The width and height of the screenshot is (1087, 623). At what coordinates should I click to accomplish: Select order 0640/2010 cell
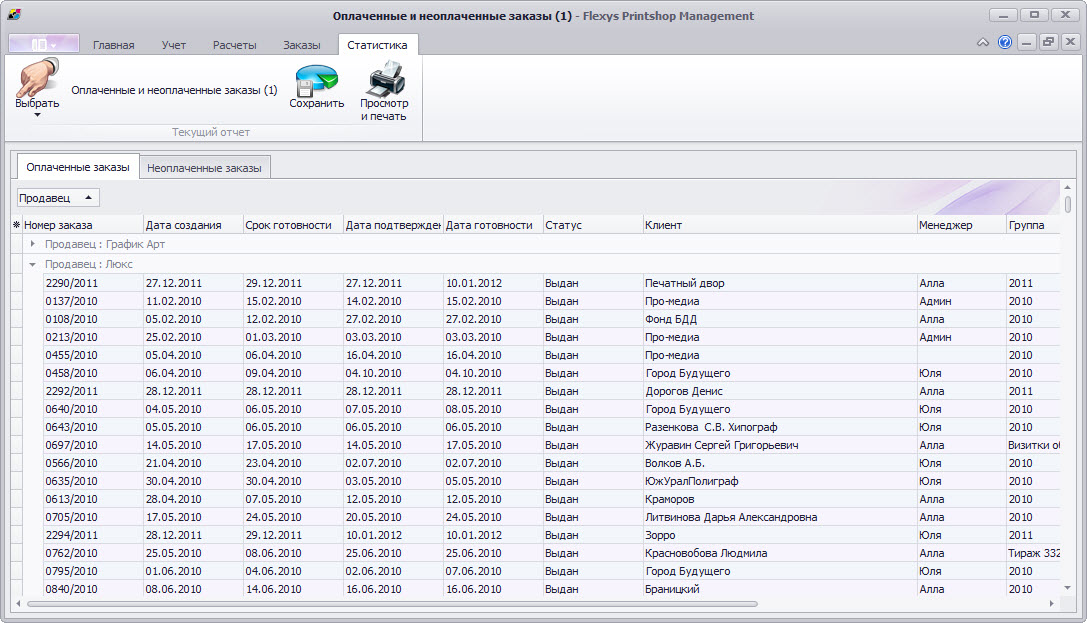93,409
